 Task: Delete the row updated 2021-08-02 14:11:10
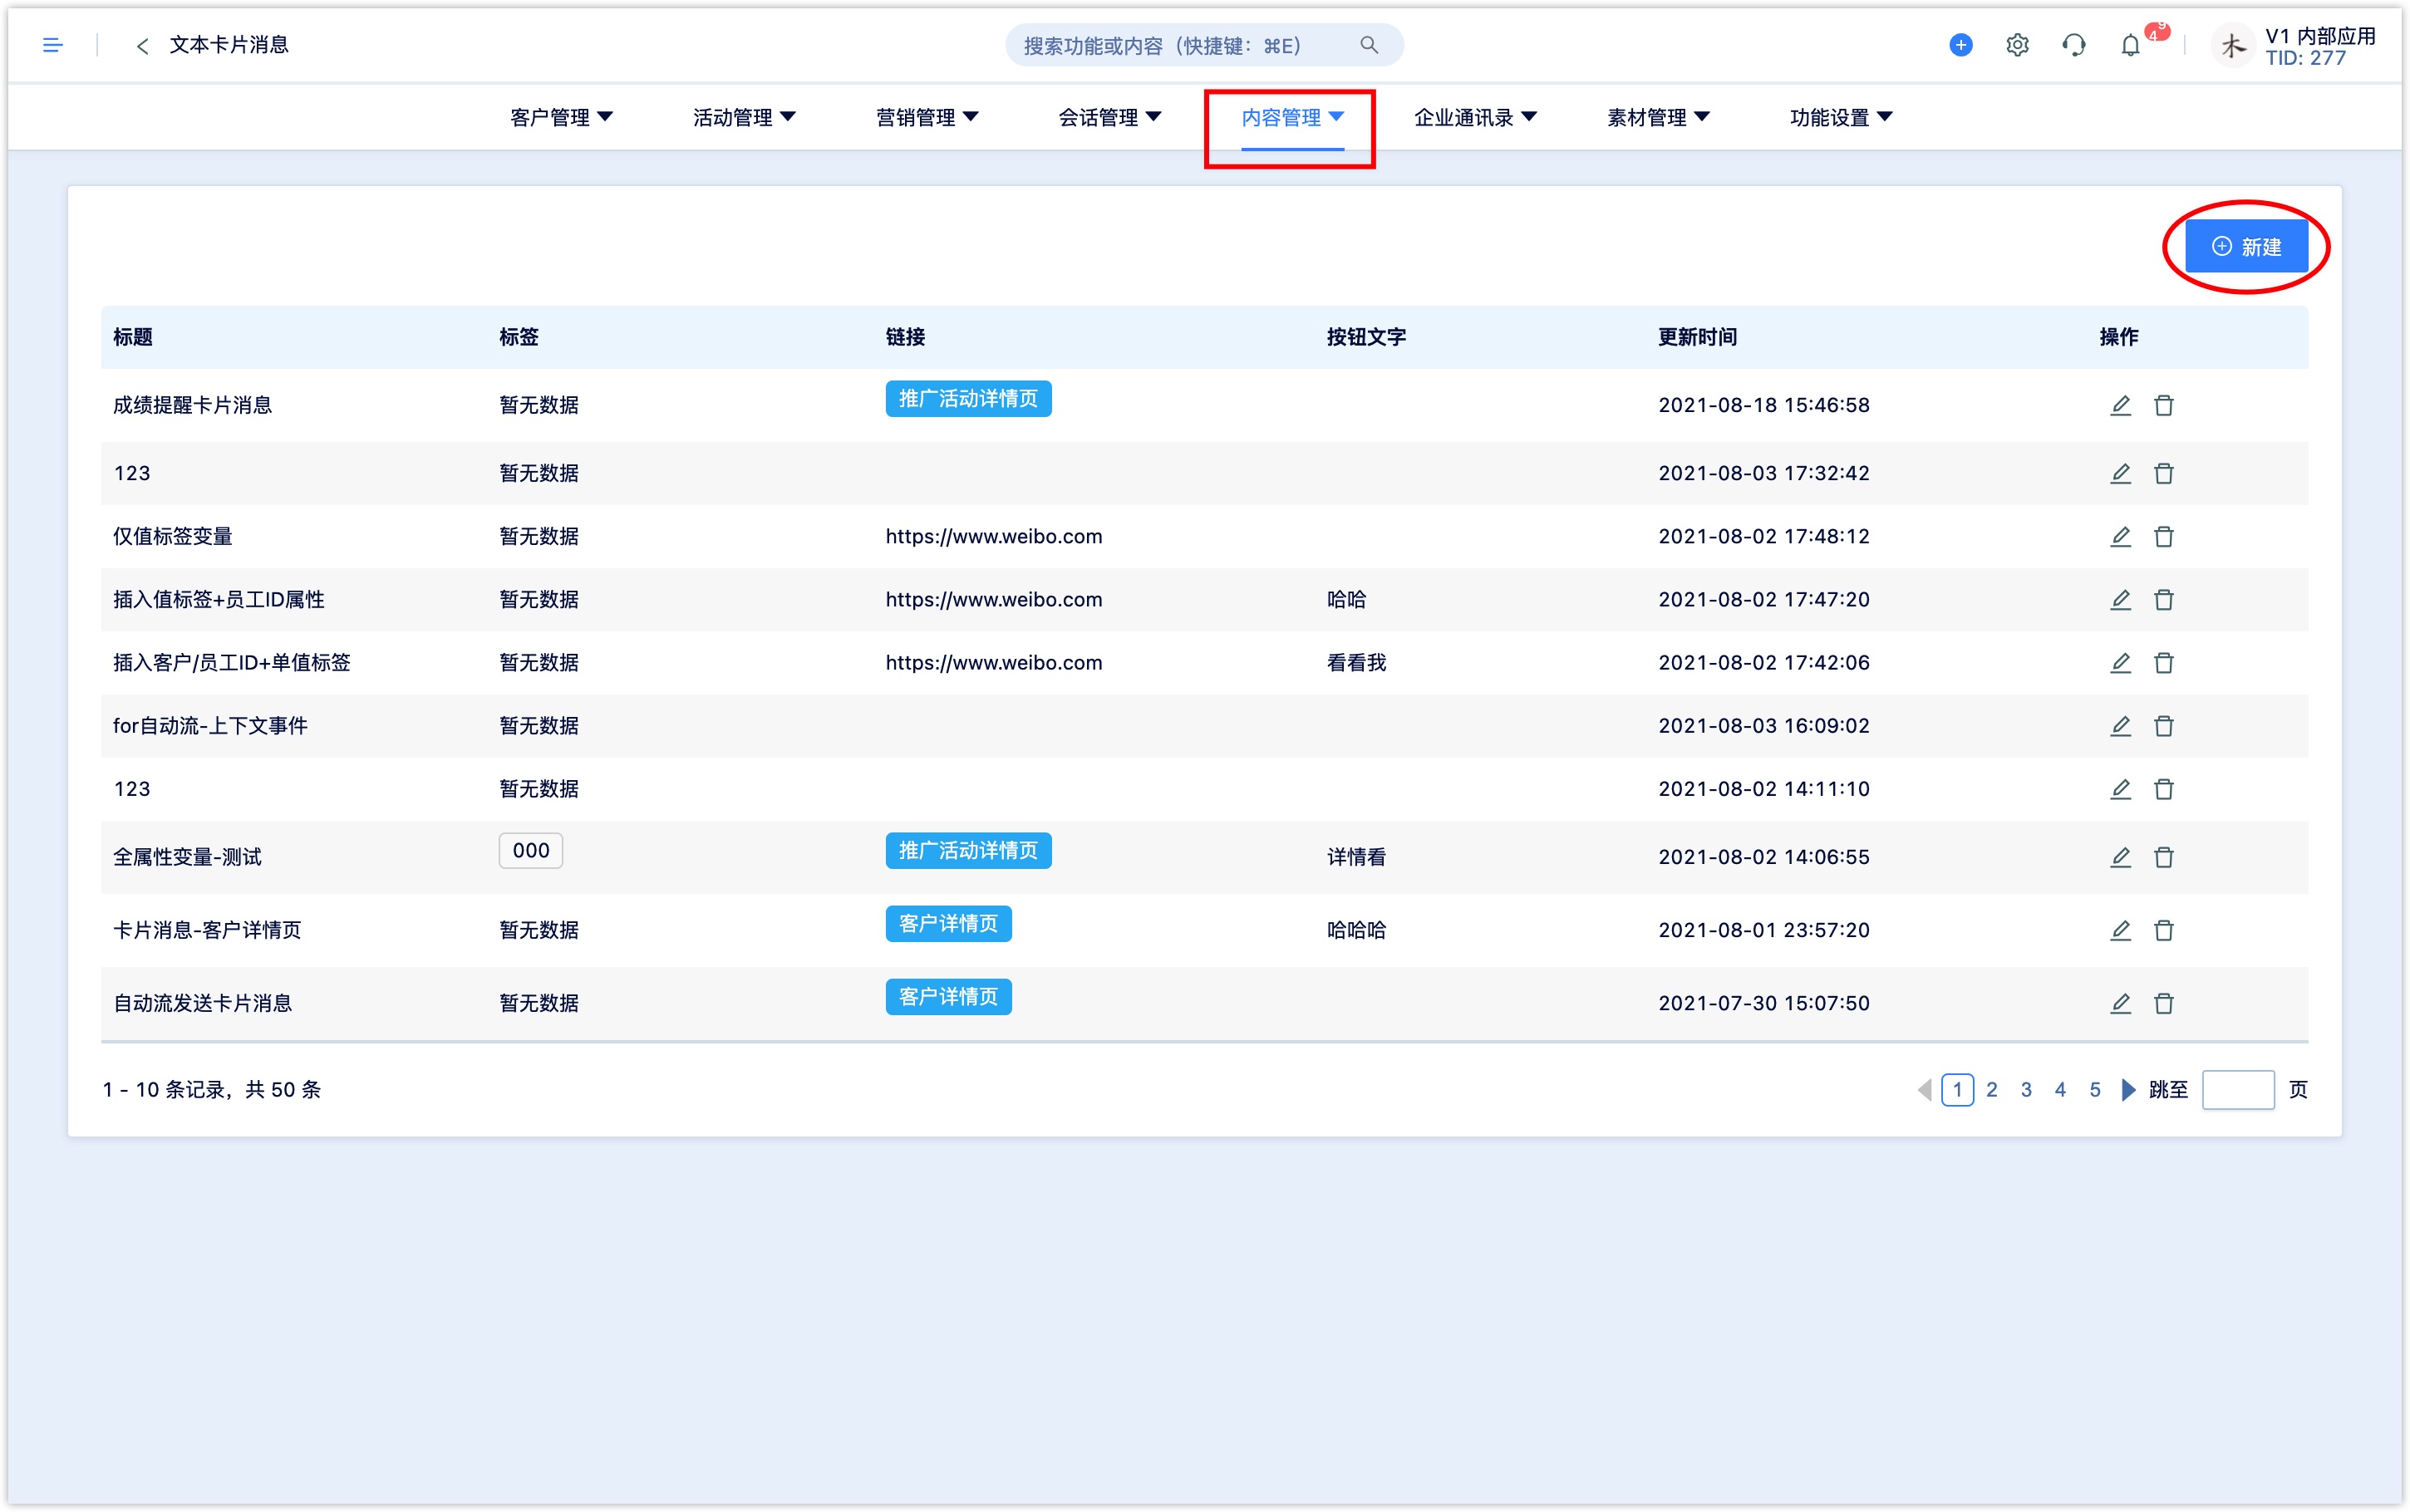(x=2163, y=788)
